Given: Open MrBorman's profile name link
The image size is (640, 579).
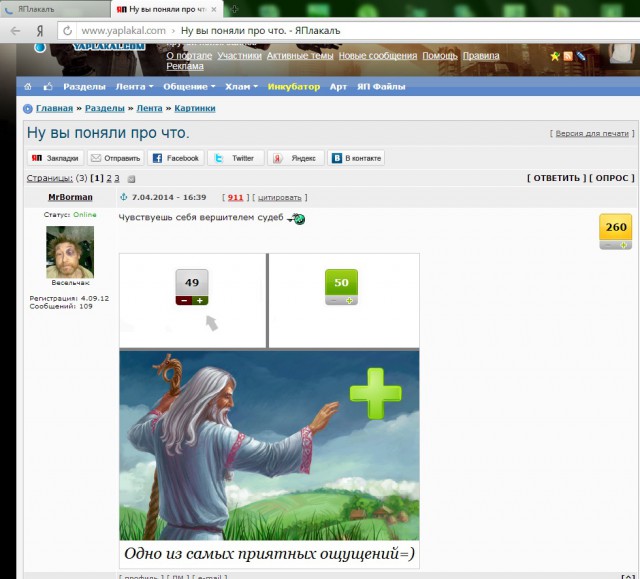Looking at the screenshot, I should [70, 197].
